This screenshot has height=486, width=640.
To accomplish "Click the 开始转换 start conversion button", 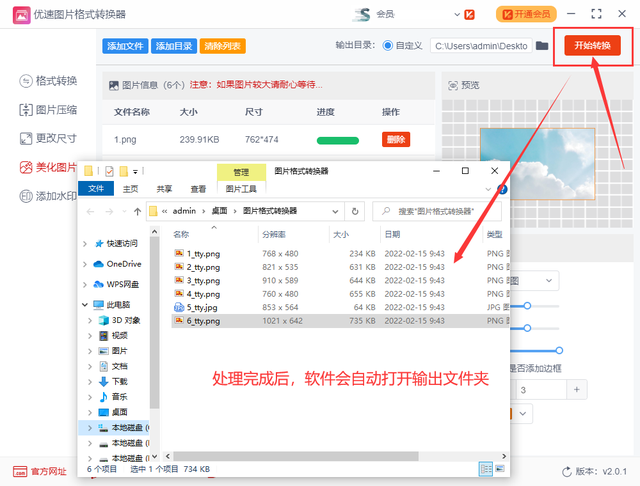I will click(592, 45).
